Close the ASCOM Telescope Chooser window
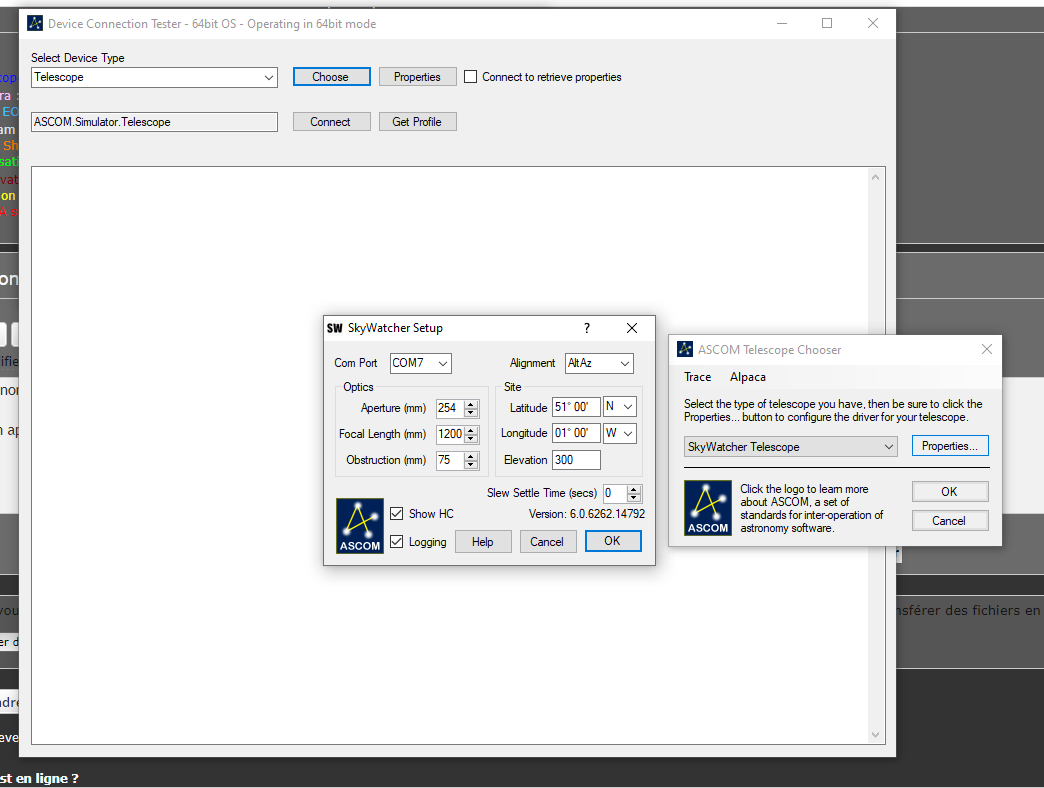This screenshot has width=1044, height=788. click(987, 349)
